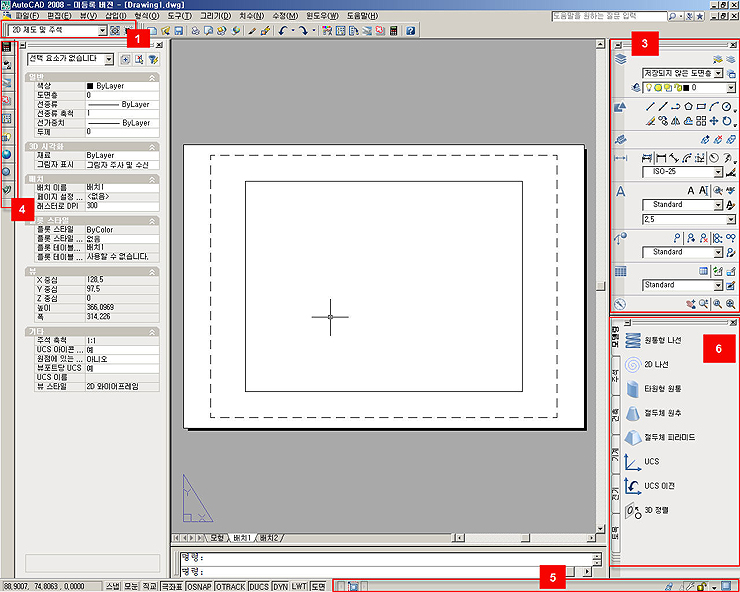
Task: Toggle layer 0 on/off light bulb
Action: [649, 88]
